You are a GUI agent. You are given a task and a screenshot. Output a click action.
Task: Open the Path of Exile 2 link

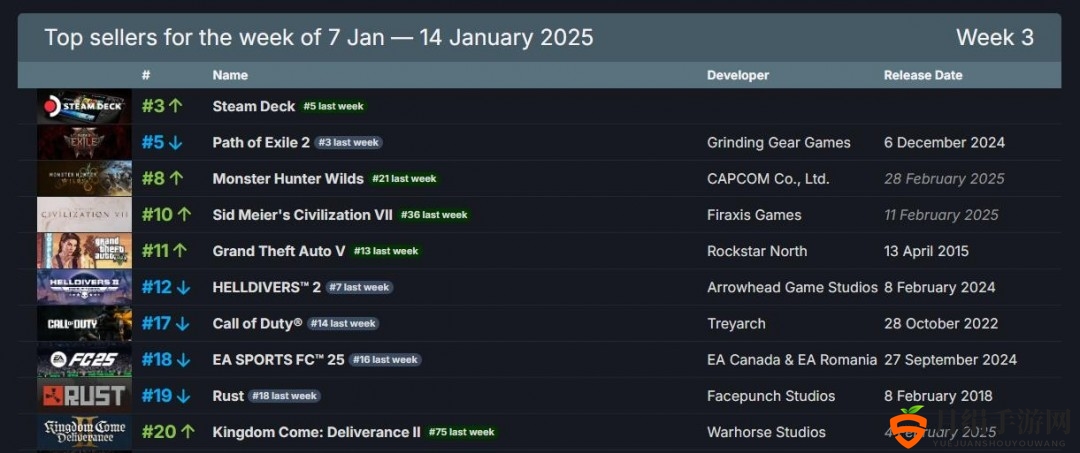pyautogui.click(x=261, y=143)
